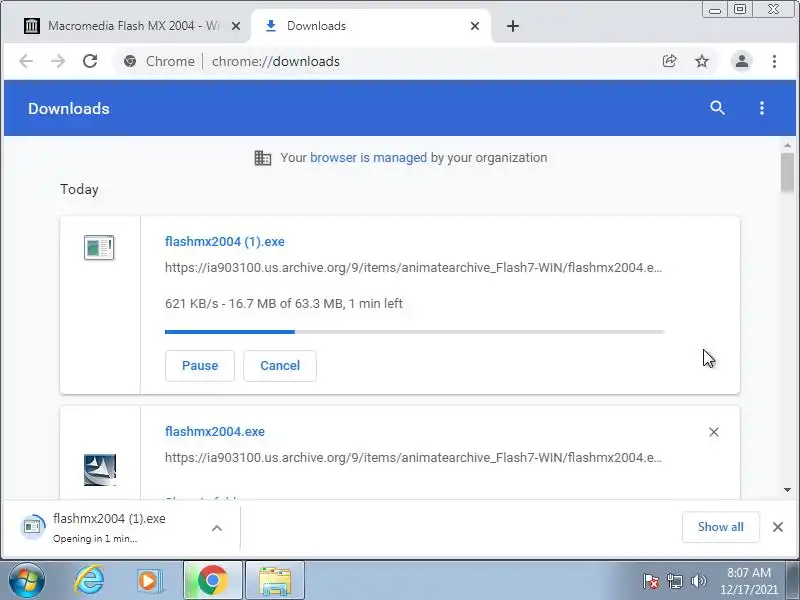Click the network tray icon
Screen dimensions: 800x600
point(674,581)
